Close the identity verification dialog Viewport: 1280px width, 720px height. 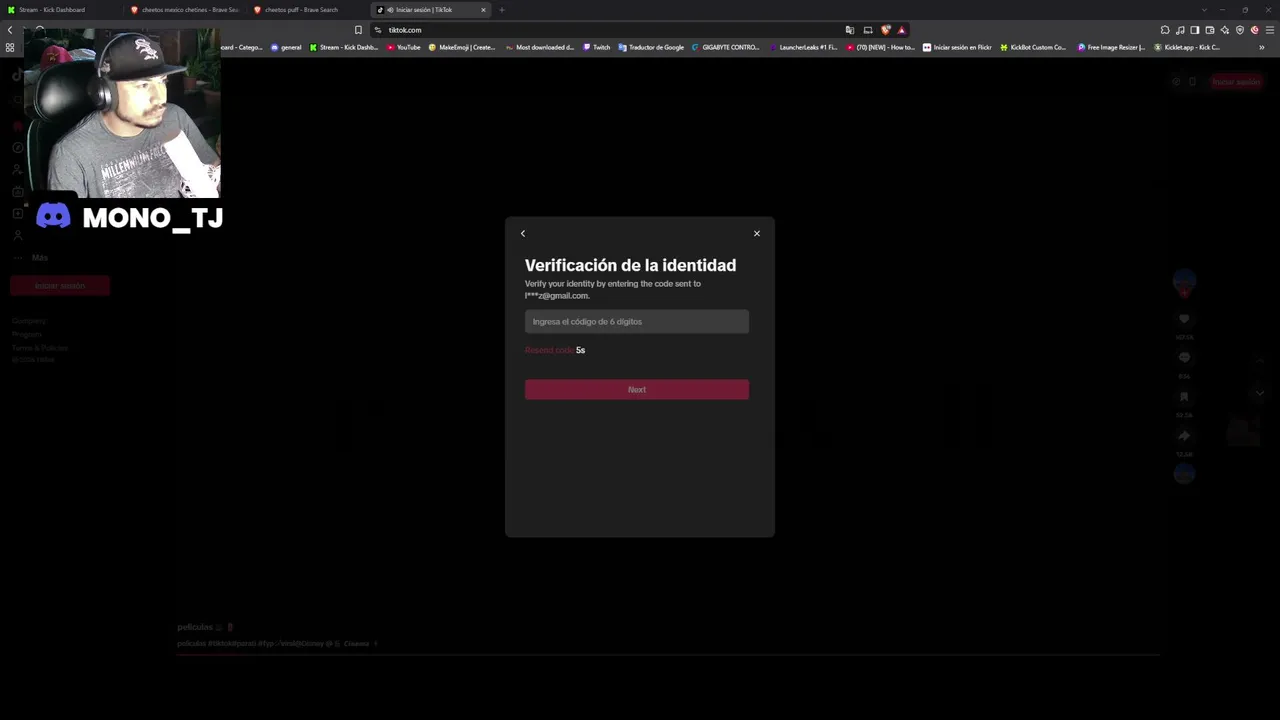757,233
